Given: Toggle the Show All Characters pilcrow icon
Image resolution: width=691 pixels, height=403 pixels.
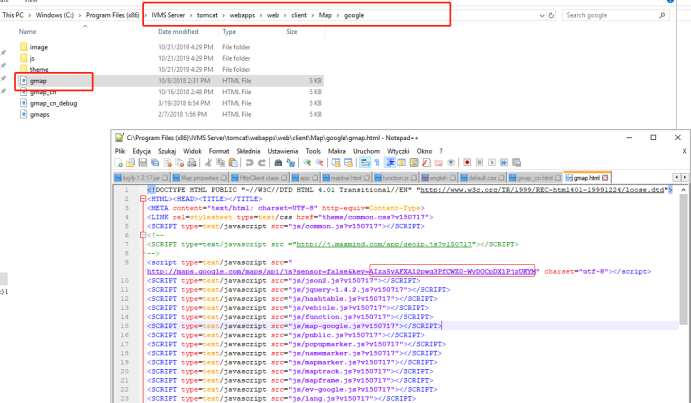Looking at the screenshot, I should pyautogui.click(x=377, y=163).
